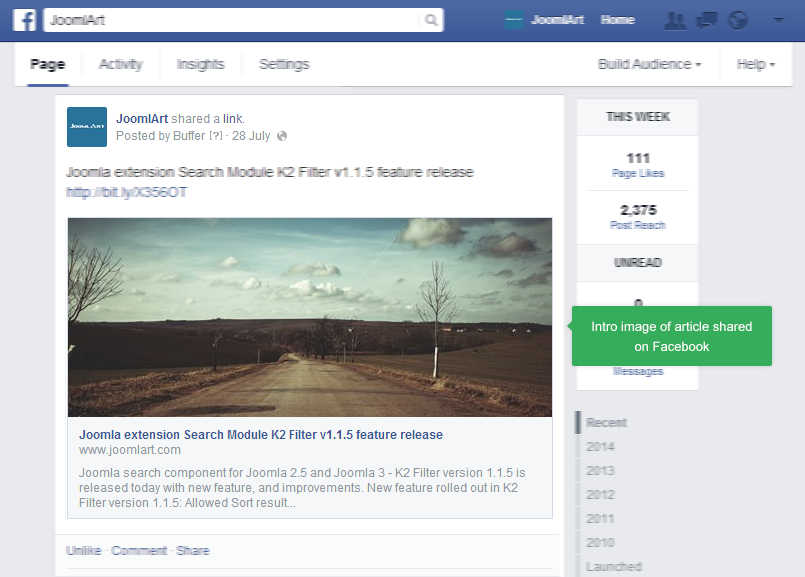
Task: Click the [?] help marker next to Buffer
Action: coord(216,136)
